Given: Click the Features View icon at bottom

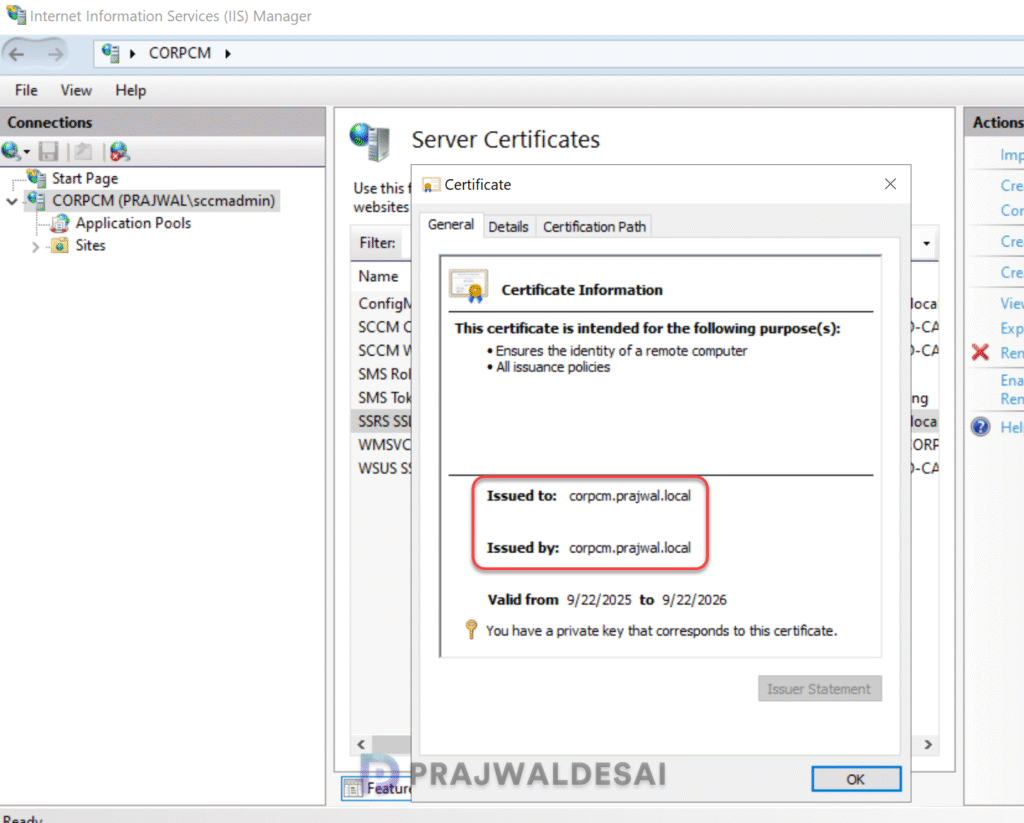Looking at the screenshot, I should pyautogui.click(x=353, y=788).
